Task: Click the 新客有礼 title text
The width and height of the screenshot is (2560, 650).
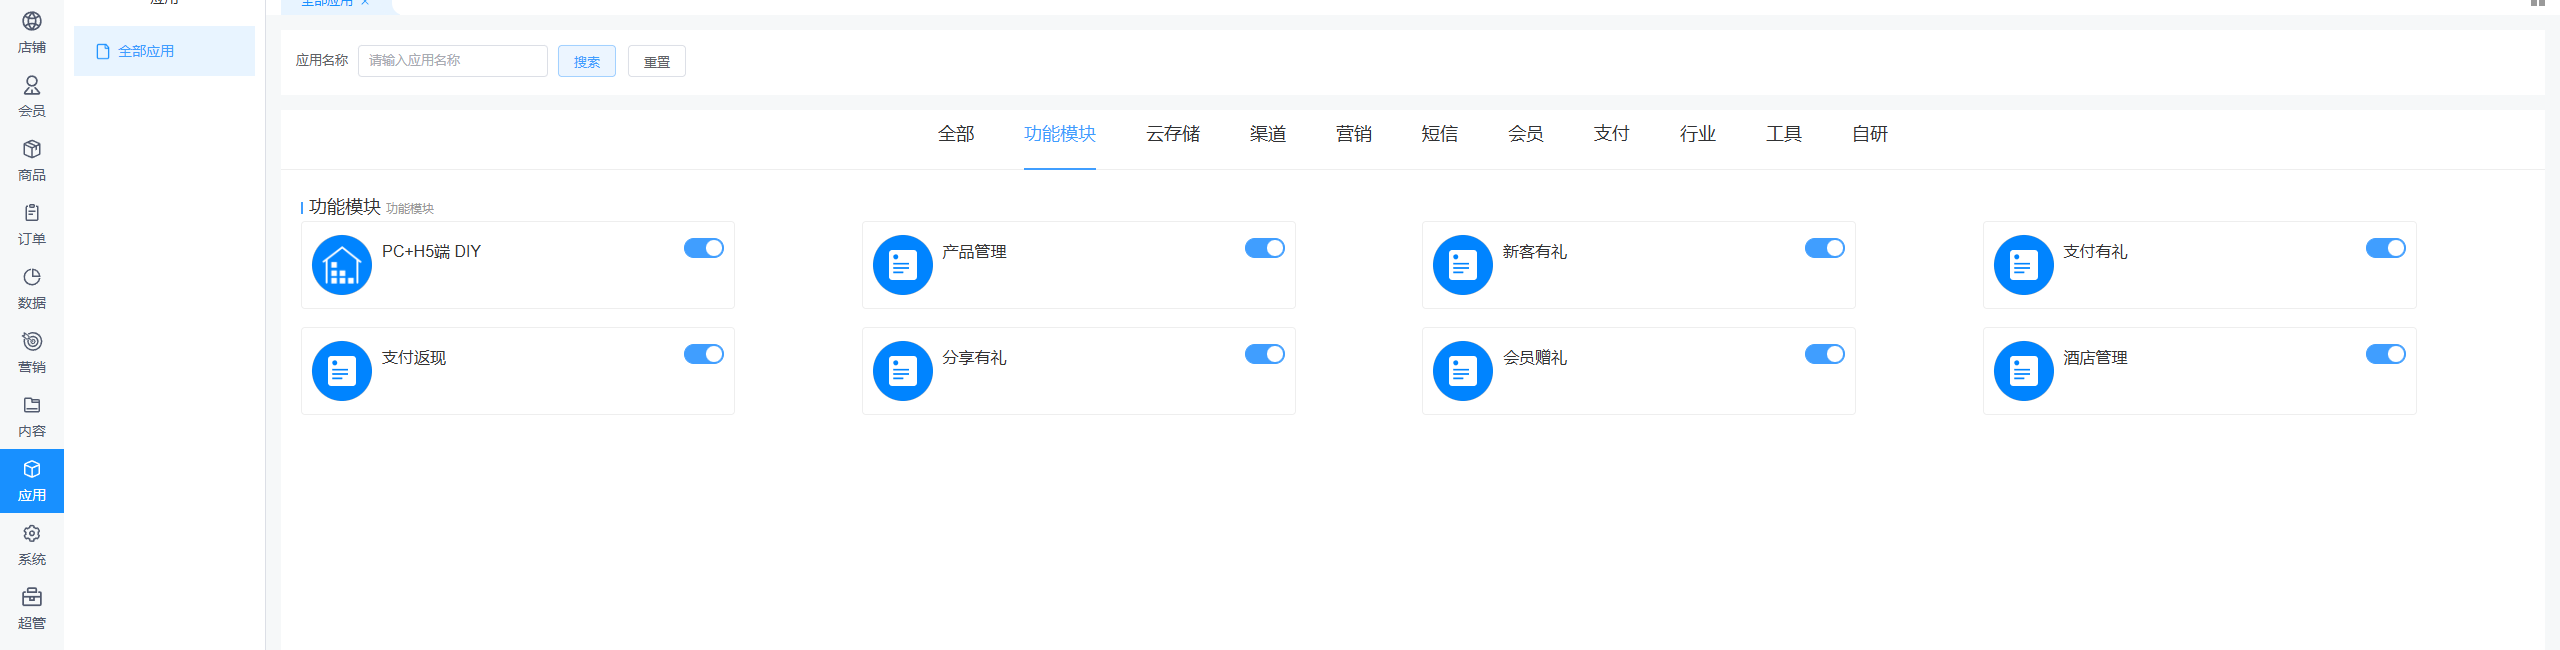Action: (1535, 252)
